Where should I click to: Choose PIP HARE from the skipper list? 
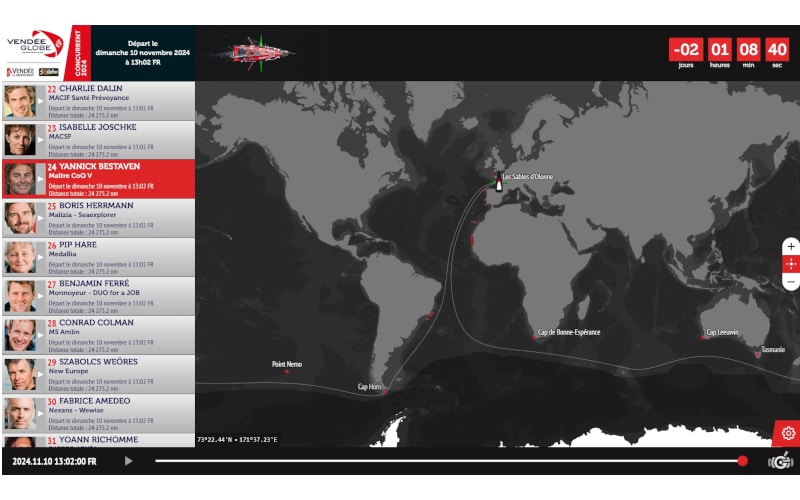tap(78, 244)
